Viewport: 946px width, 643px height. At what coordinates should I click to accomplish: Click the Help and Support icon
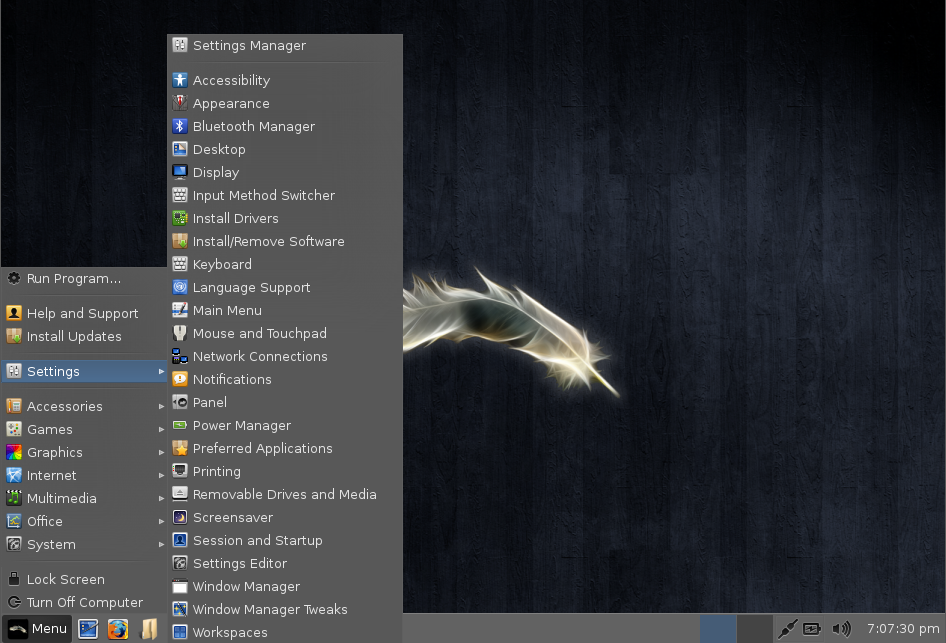pos(14,313)
